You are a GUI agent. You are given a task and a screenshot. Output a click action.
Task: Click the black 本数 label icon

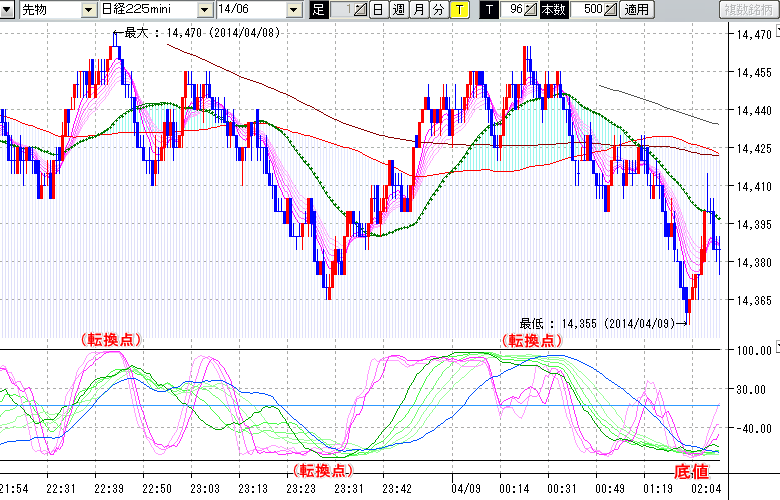click(553, 10)
